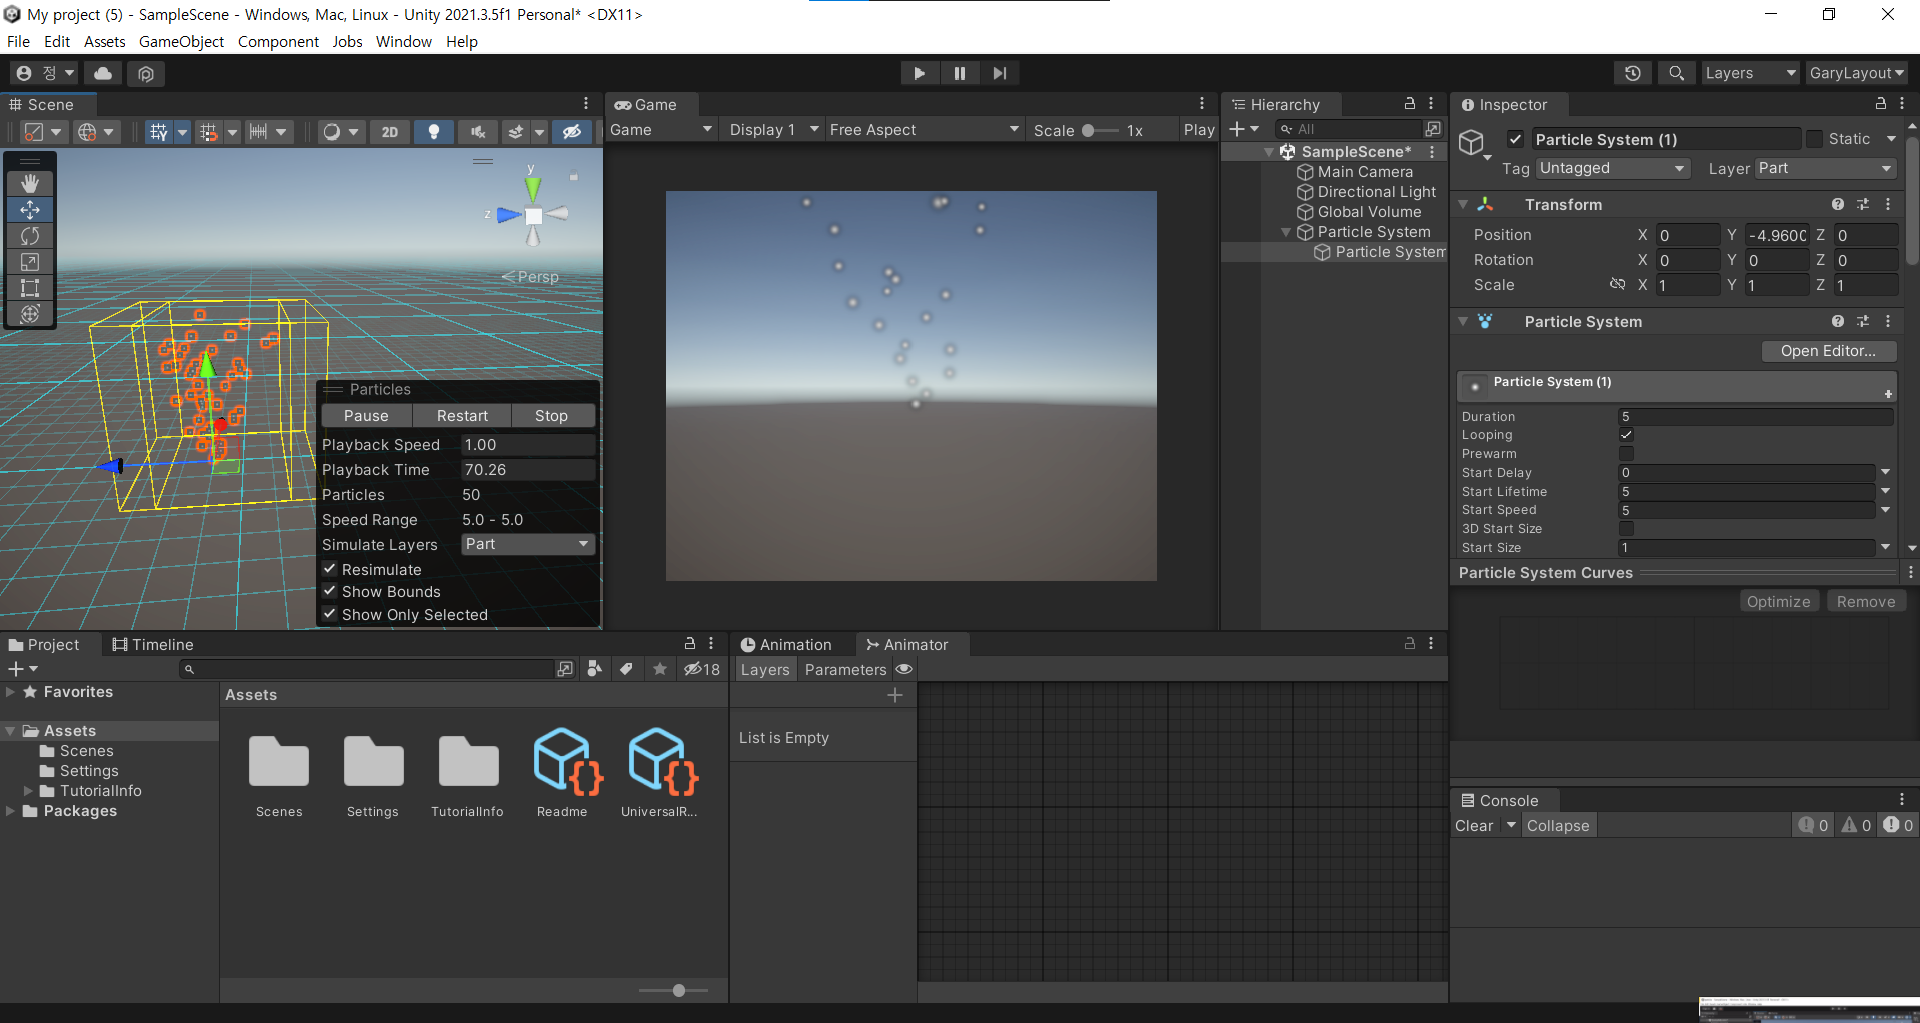Open the Tag Untagged dropdown
This screenshot has width=1920, height=1023.
[x=1612, y=168]
